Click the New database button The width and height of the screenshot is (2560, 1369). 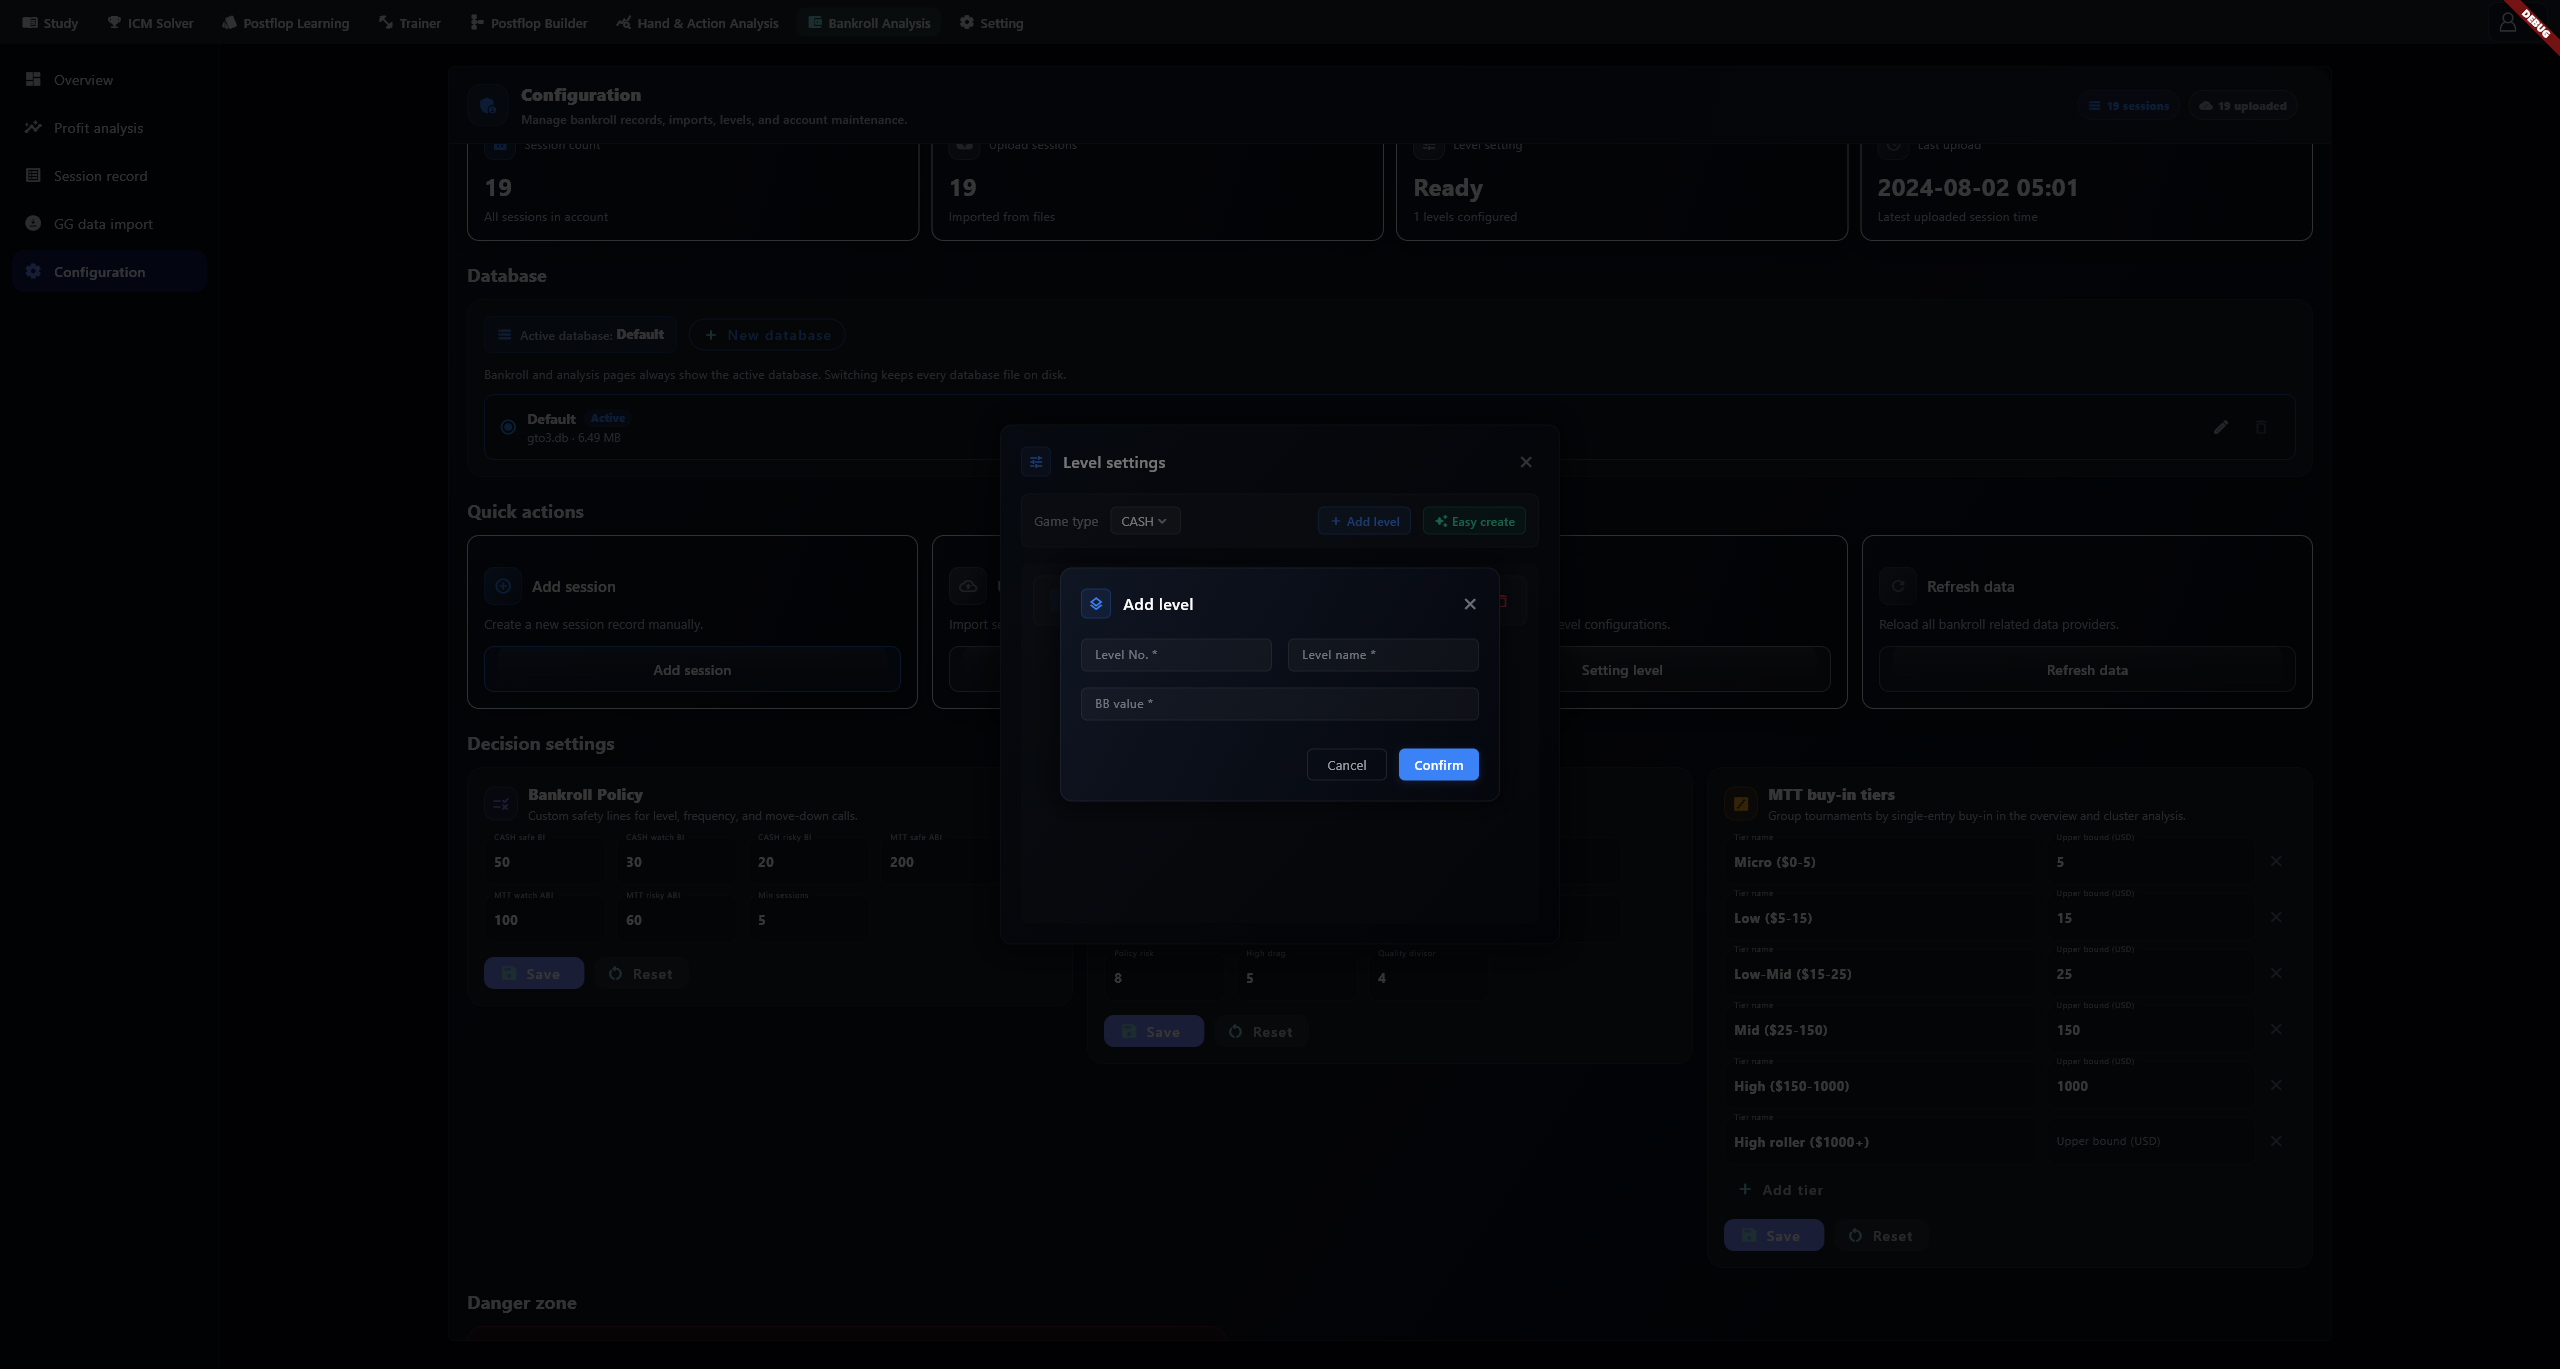coord(767,335)
